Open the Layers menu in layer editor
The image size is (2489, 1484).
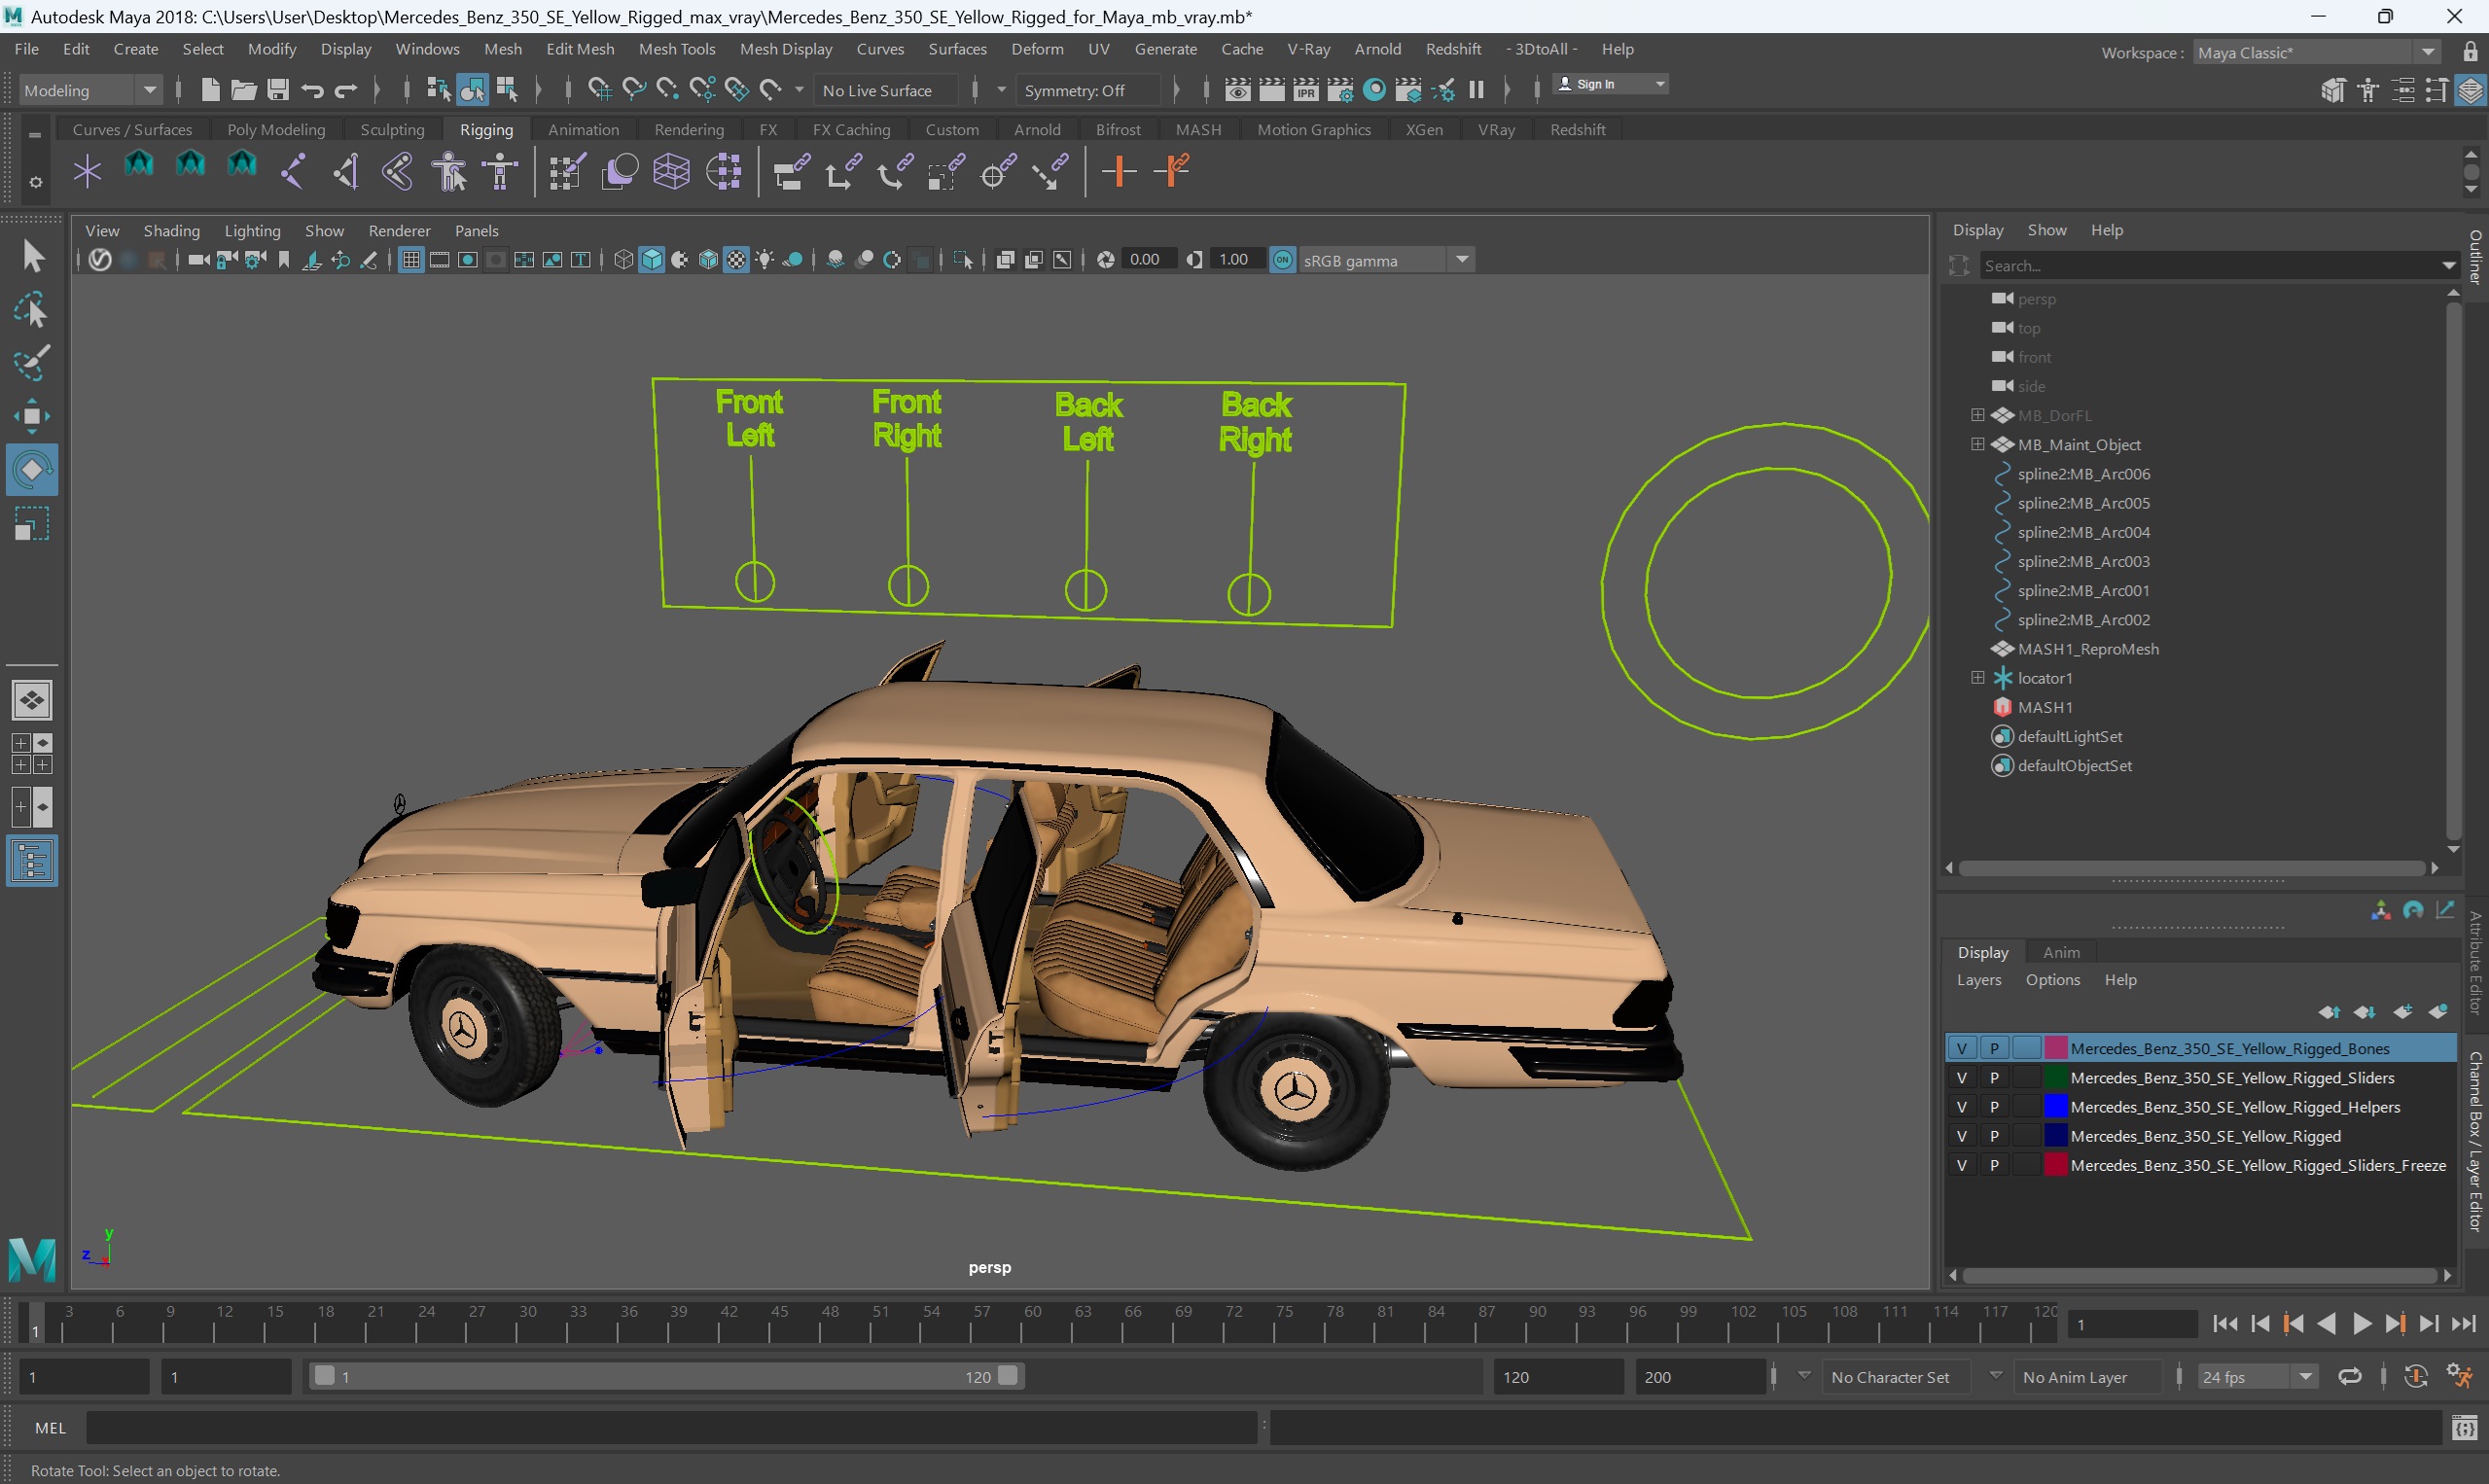click(x=1979, y=980)
